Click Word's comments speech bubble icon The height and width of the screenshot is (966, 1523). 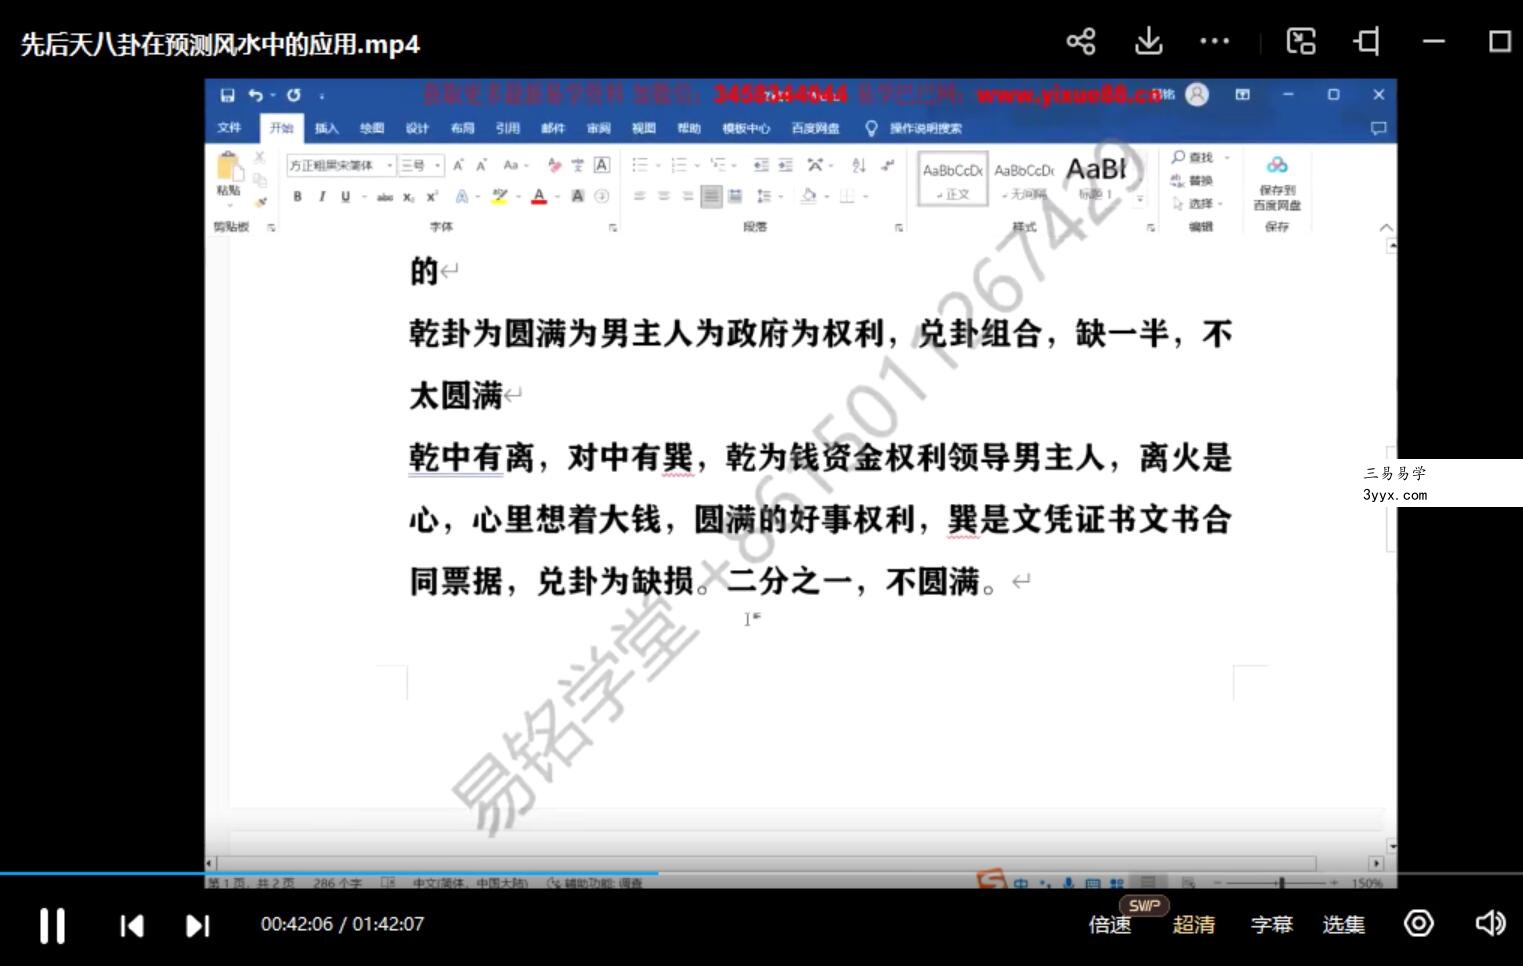1378,128
